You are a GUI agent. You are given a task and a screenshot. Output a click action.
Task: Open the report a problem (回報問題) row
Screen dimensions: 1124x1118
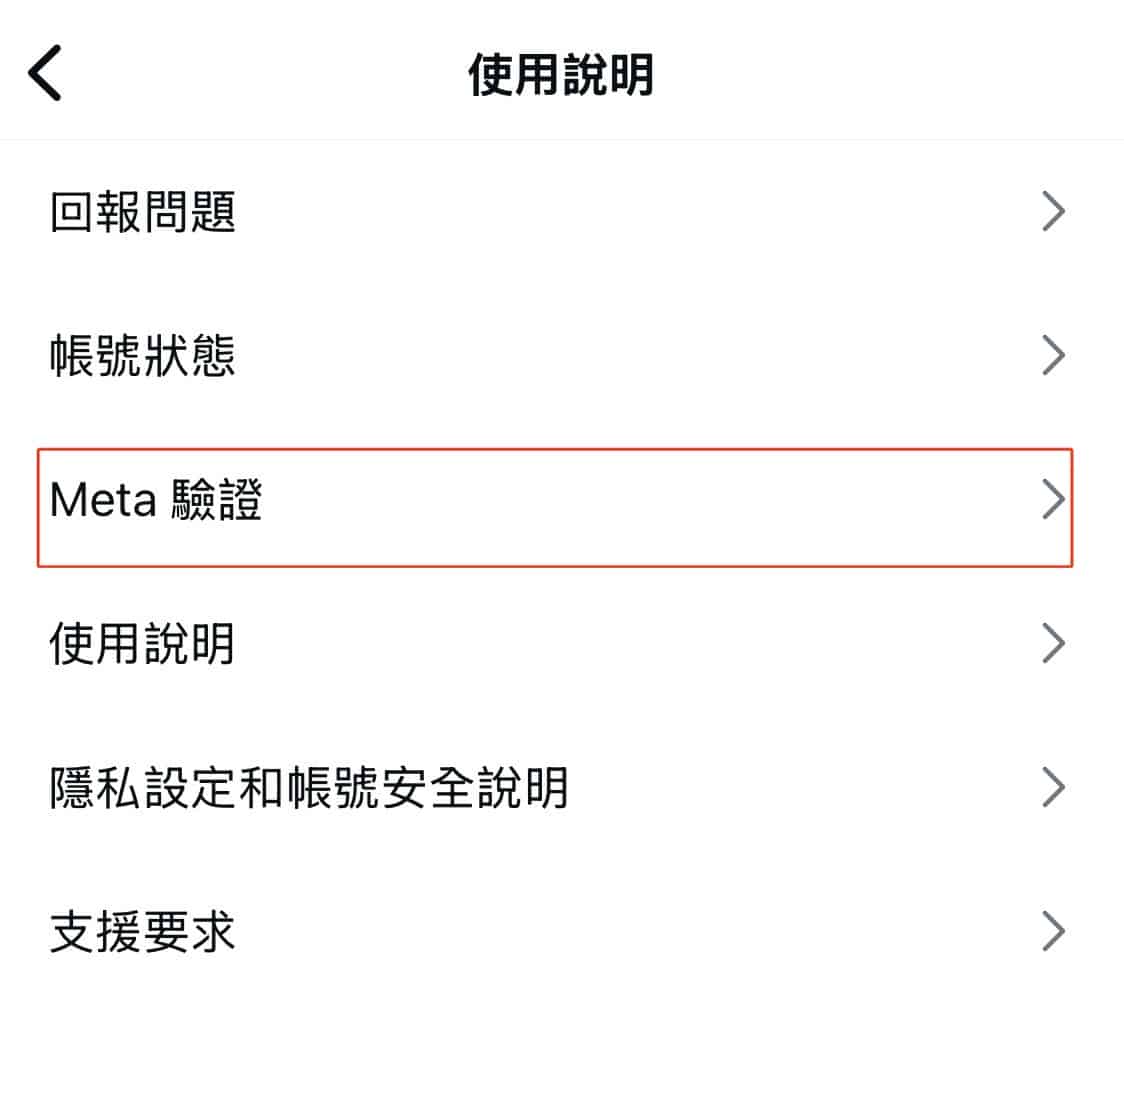tap(562, 211)
